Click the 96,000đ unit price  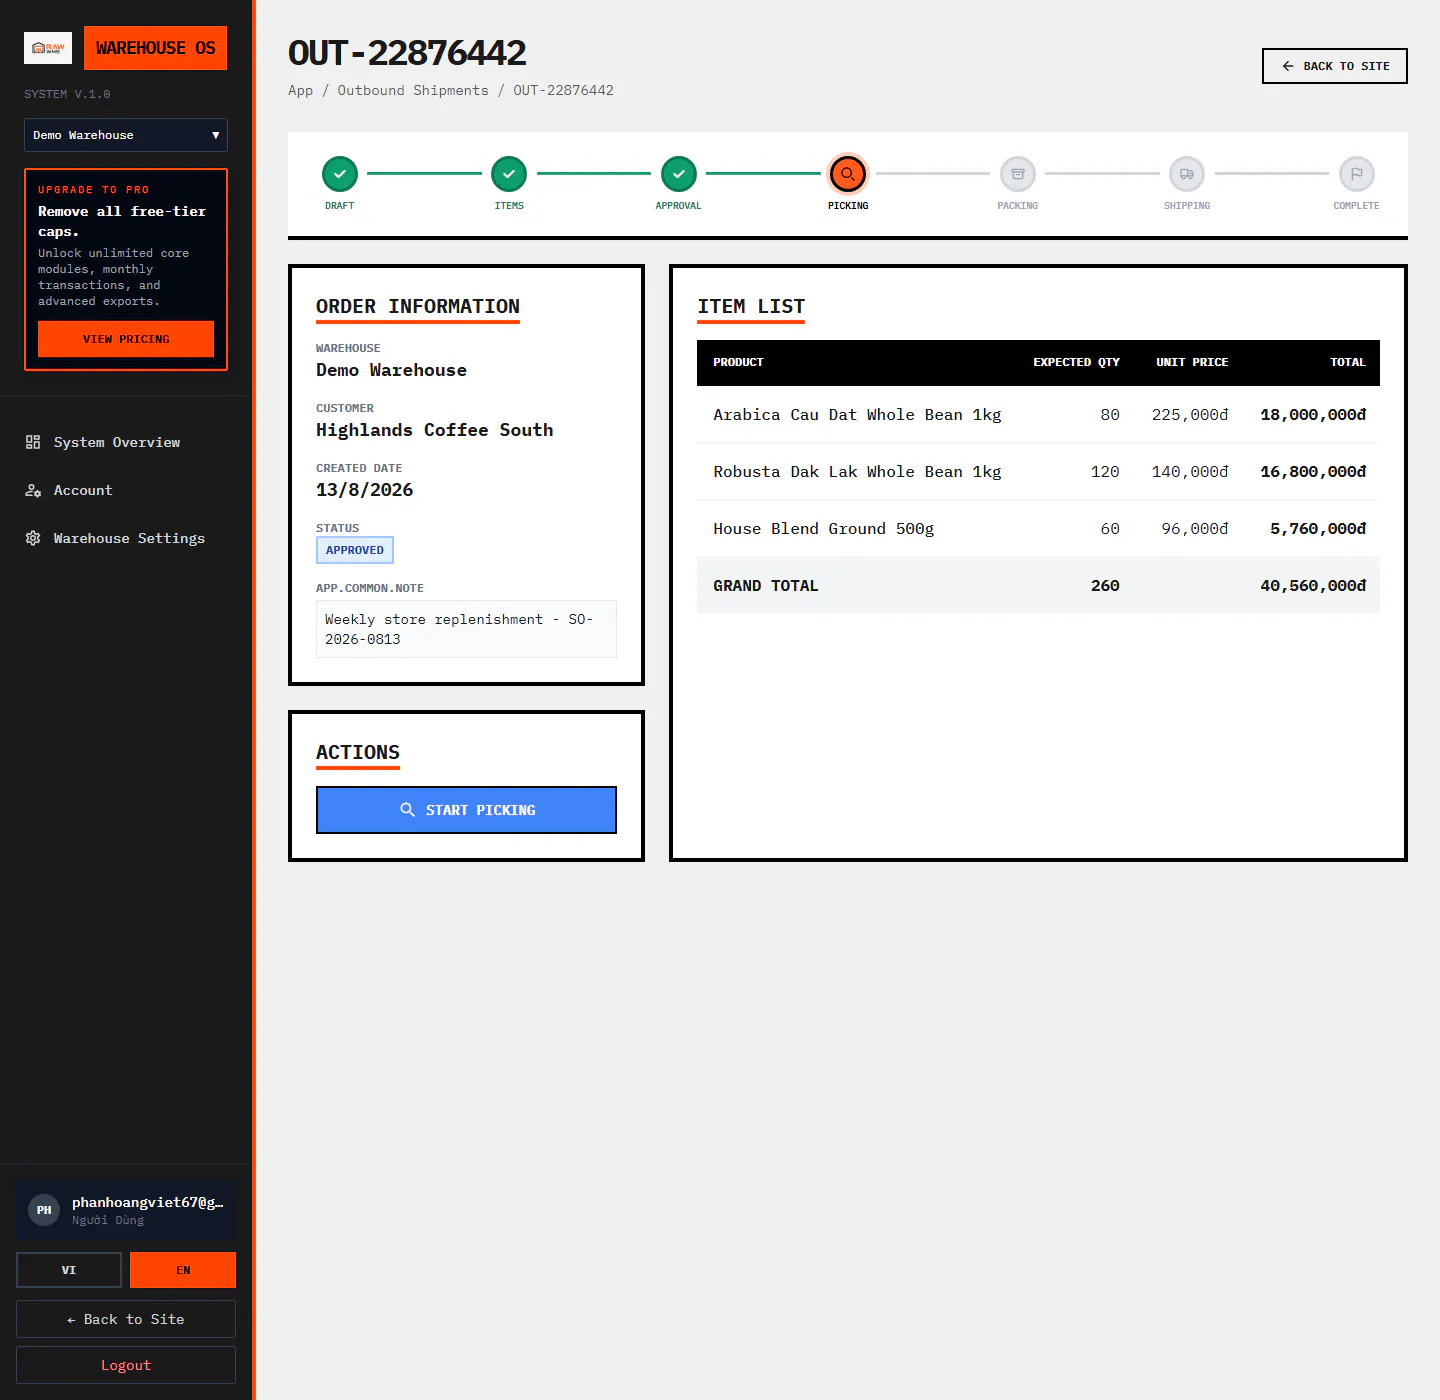tap(1195, 529)
